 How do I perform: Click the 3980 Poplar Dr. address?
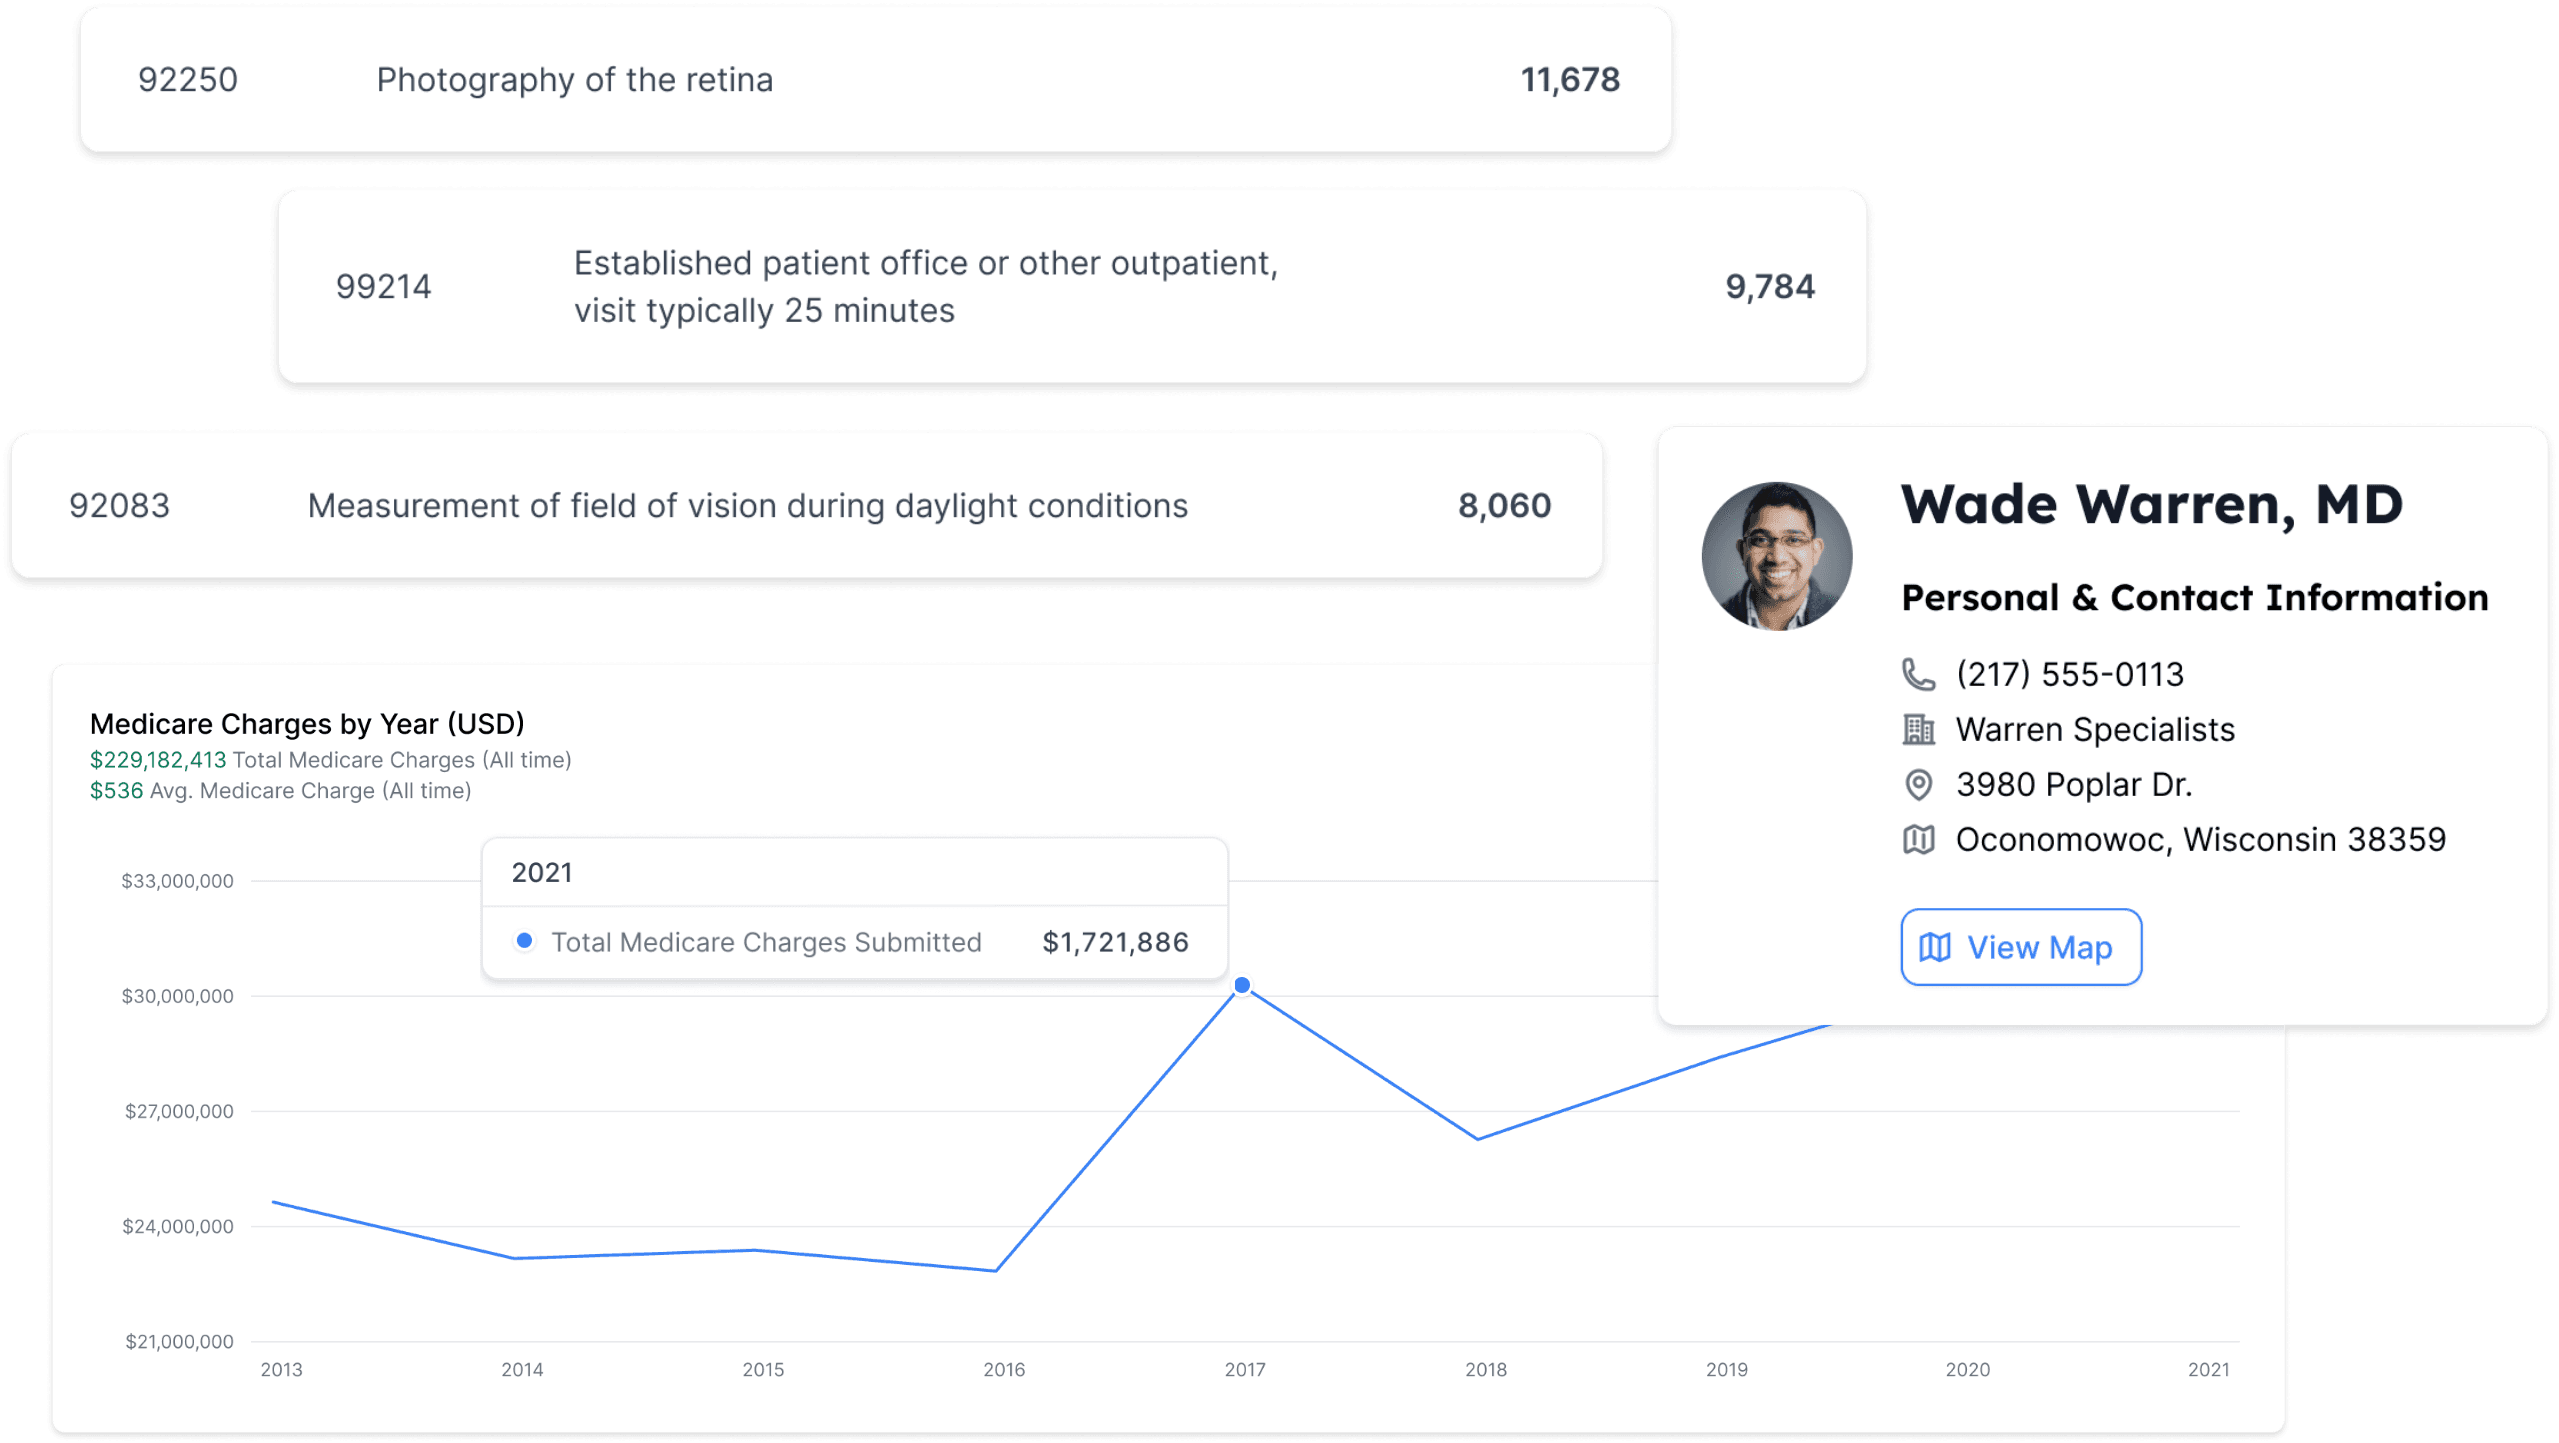click(x=2073, y=785)
